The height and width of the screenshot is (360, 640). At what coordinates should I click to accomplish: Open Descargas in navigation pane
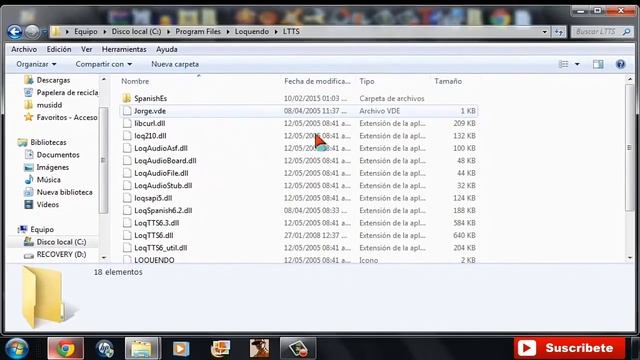pos(53,80)
